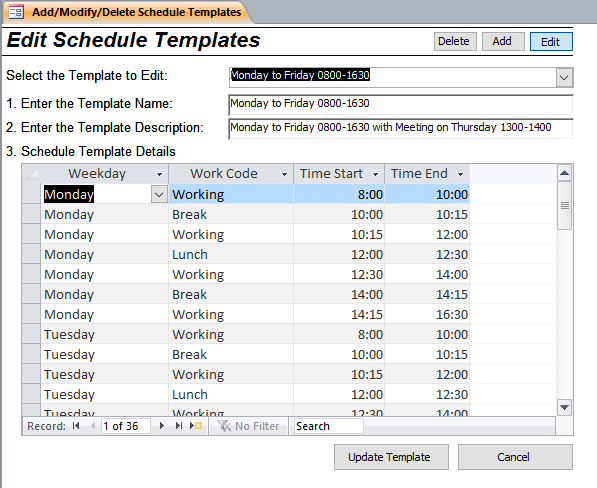Click Time End 10:00 in first Monday row
Viewport: 597px width, 488px height.
(x=427, y=195)
